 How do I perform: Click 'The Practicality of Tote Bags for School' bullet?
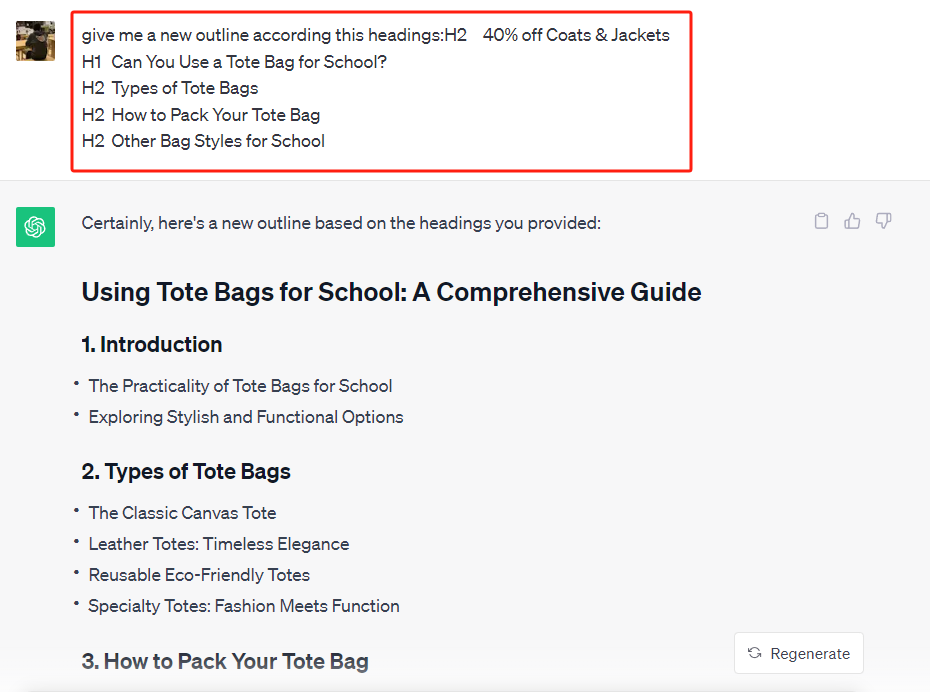coord(240,386)
